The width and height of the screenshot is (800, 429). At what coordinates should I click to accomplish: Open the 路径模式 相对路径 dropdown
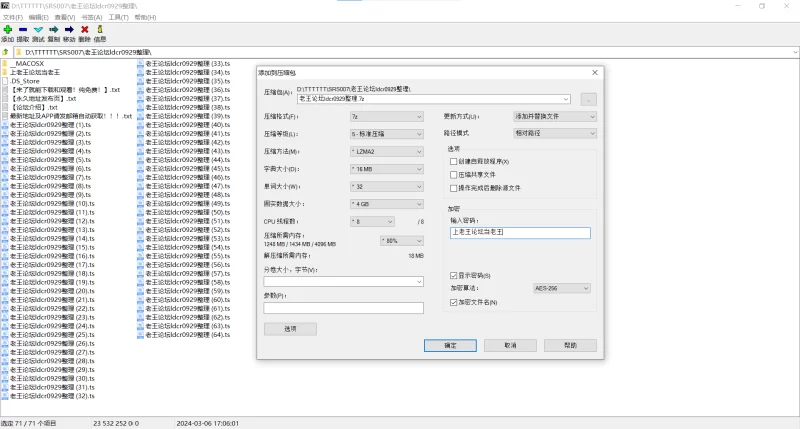pos(555,133)
